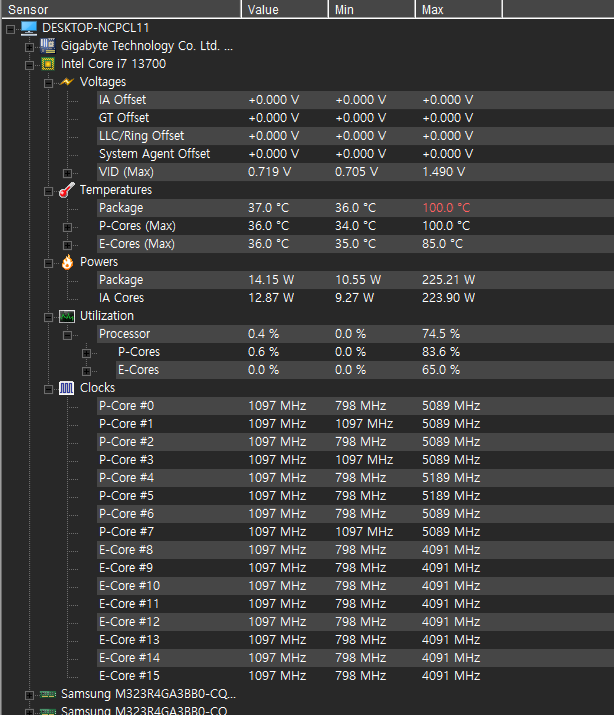Viewport: 614px width, 715px height.
Task: Select the E-Core #10 clock row
Action: click(x=355, y=586)
